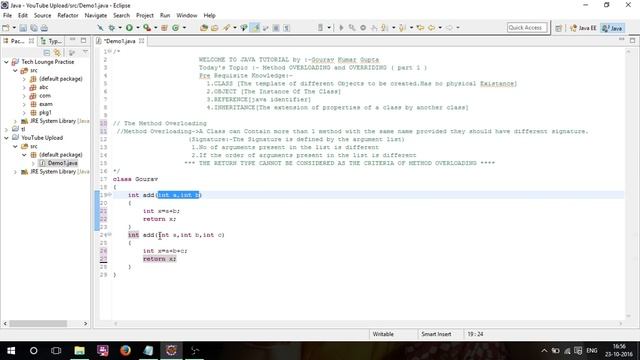Open the Debug configurations dropdown arrow
The width and height of the screenshot is (640, 360).
coord(120,28)
